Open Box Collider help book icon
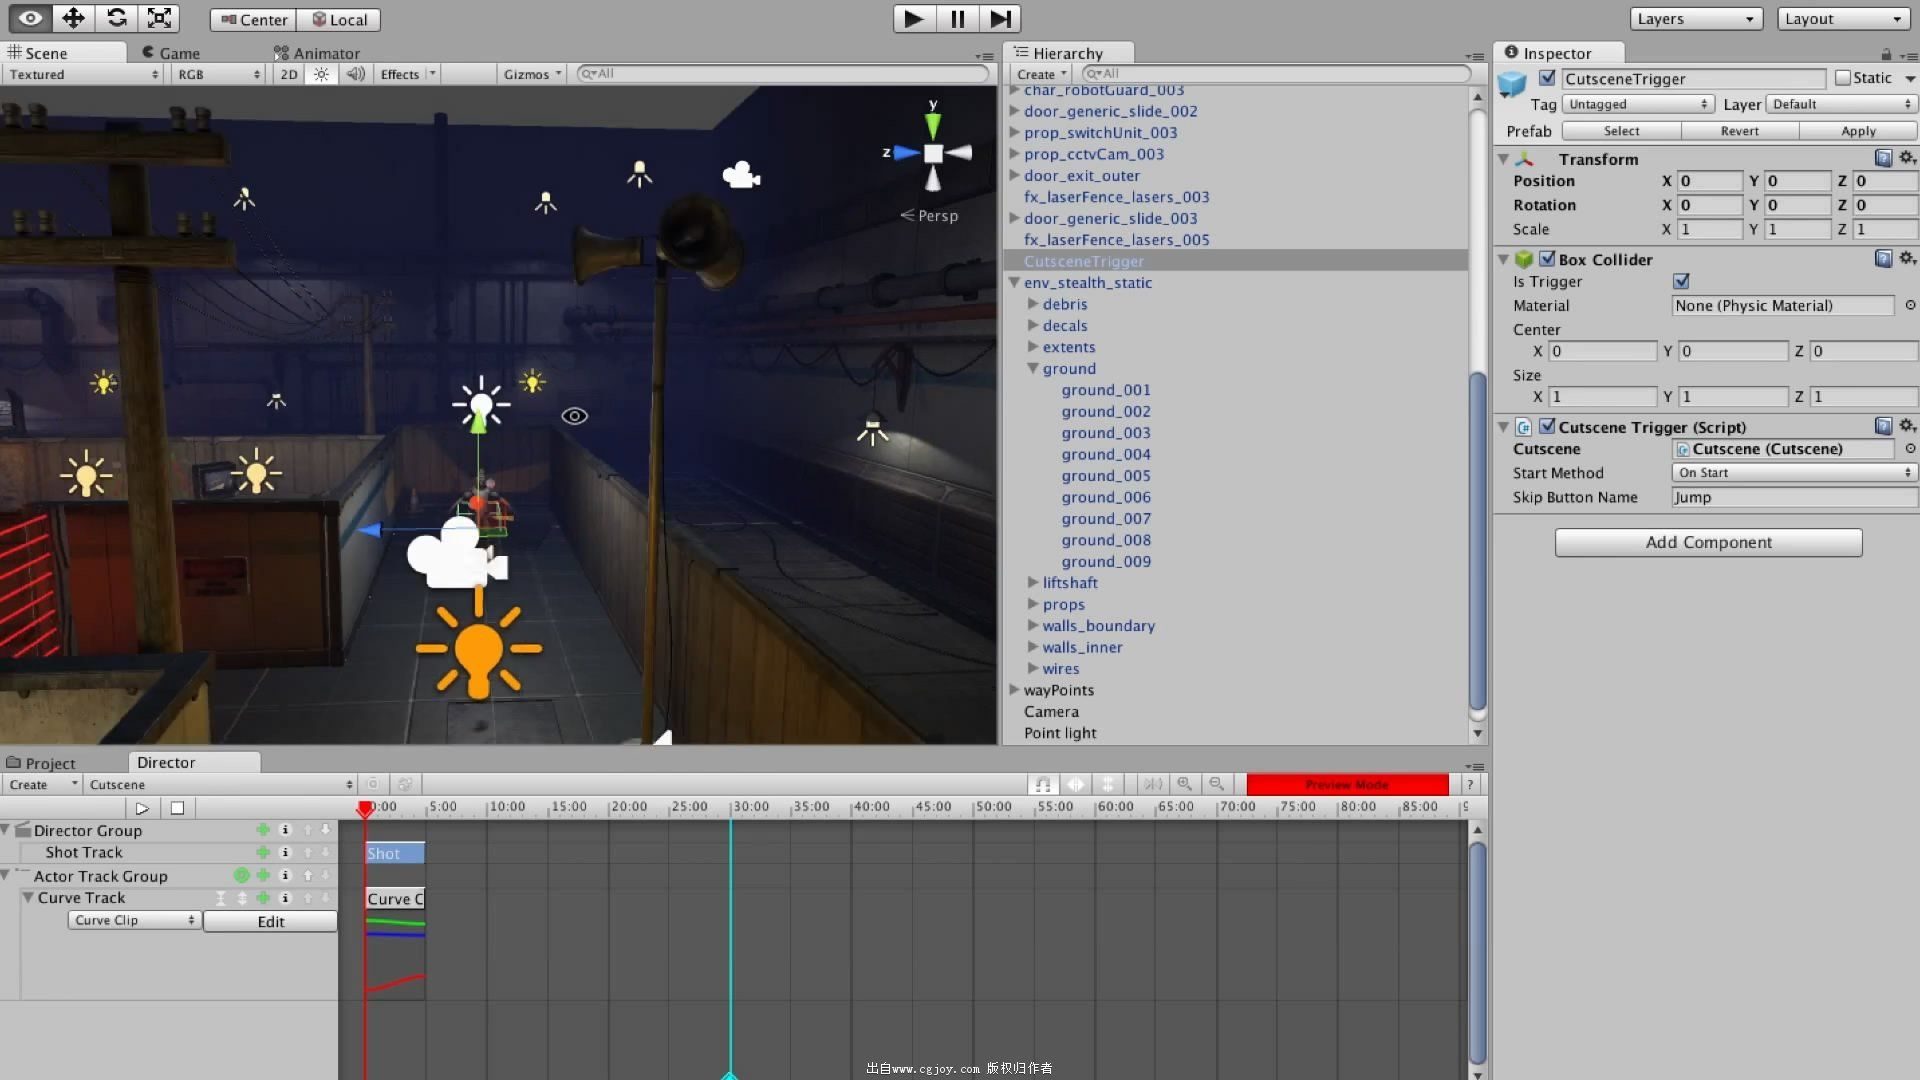 click(x=1883, y=258)
